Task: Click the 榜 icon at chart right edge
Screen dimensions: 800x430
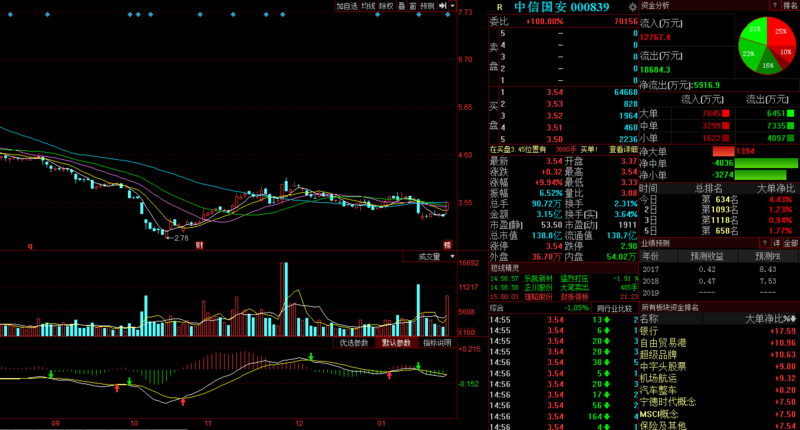Action: pos(447,244)
